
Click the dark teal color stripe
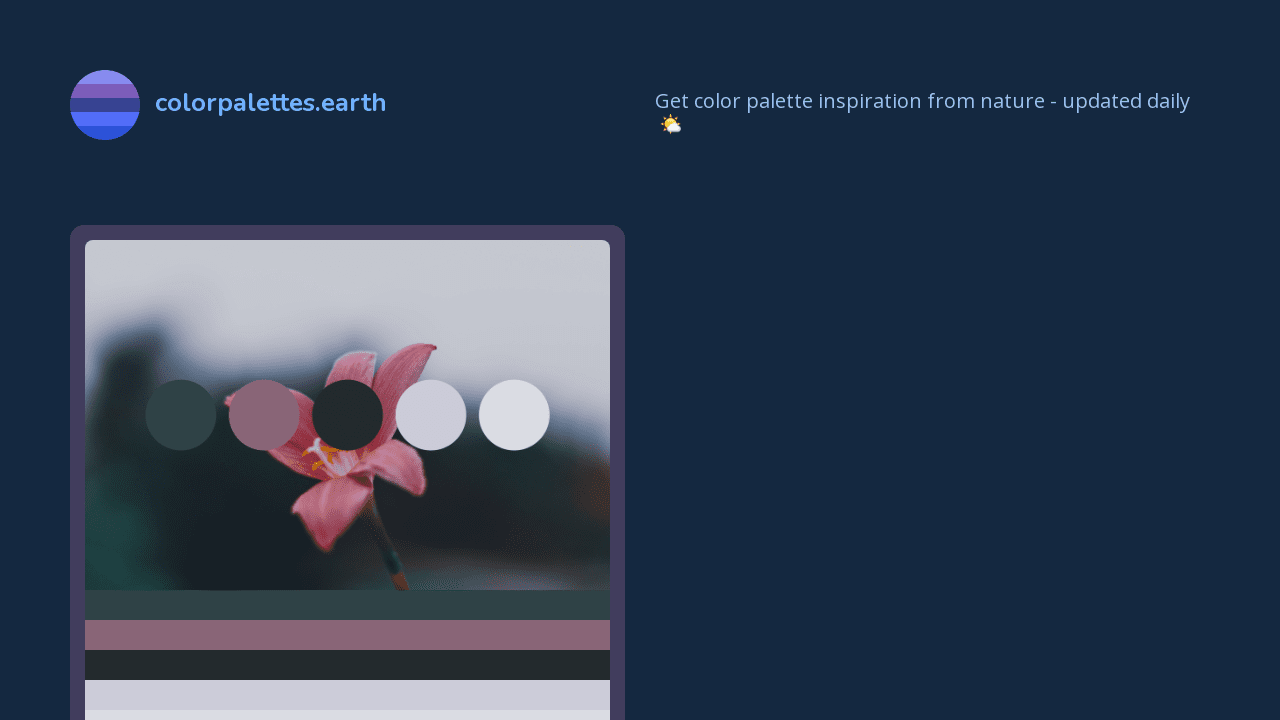pos(347,605)
